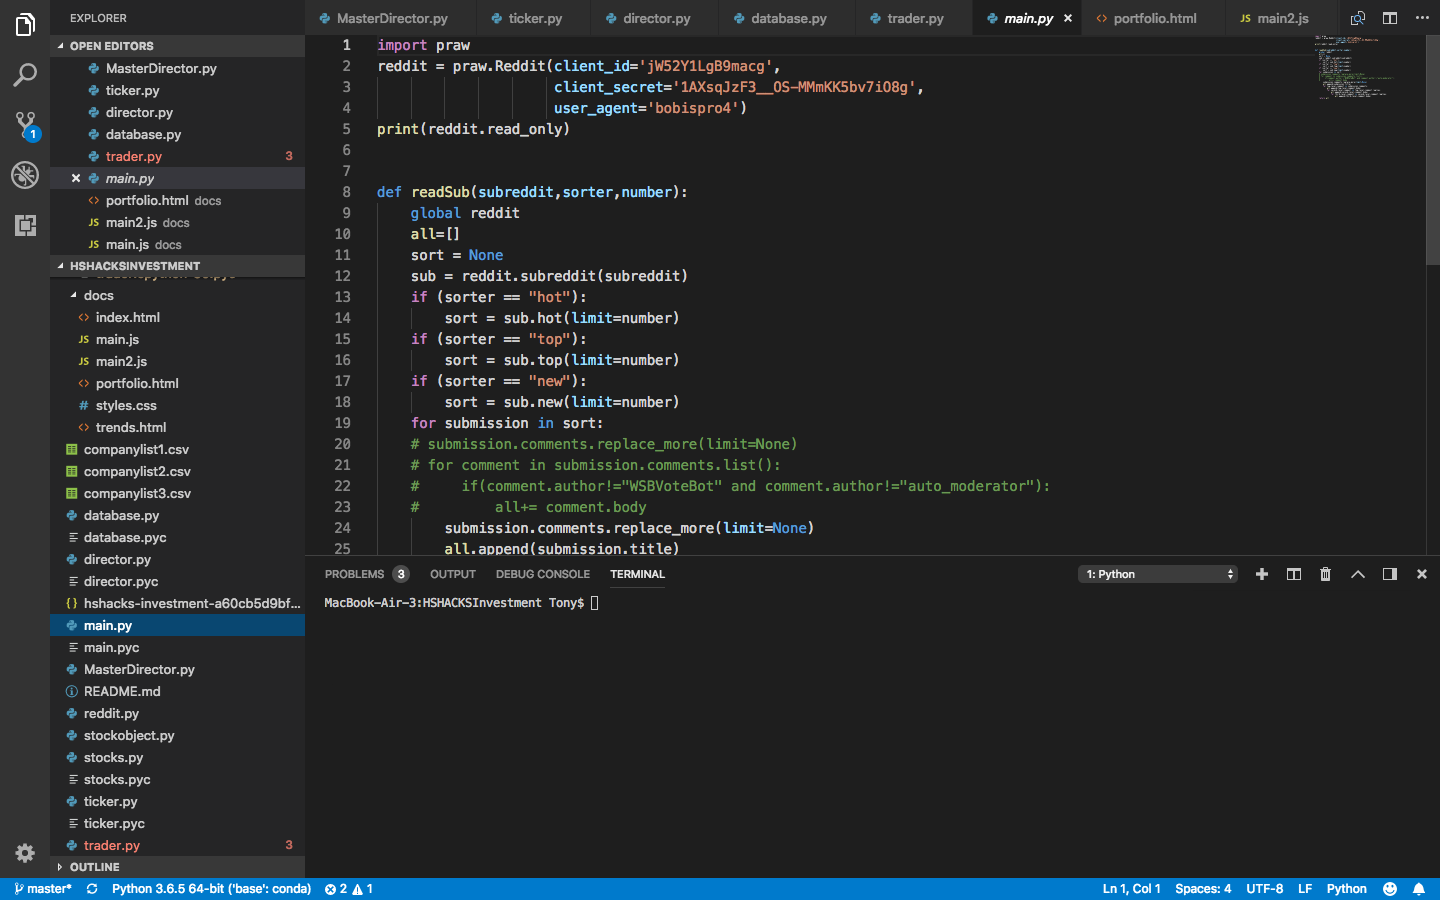
Task: Kill the terminal with trash icon
Action: pyautogui.click(x=1326, y=574)
